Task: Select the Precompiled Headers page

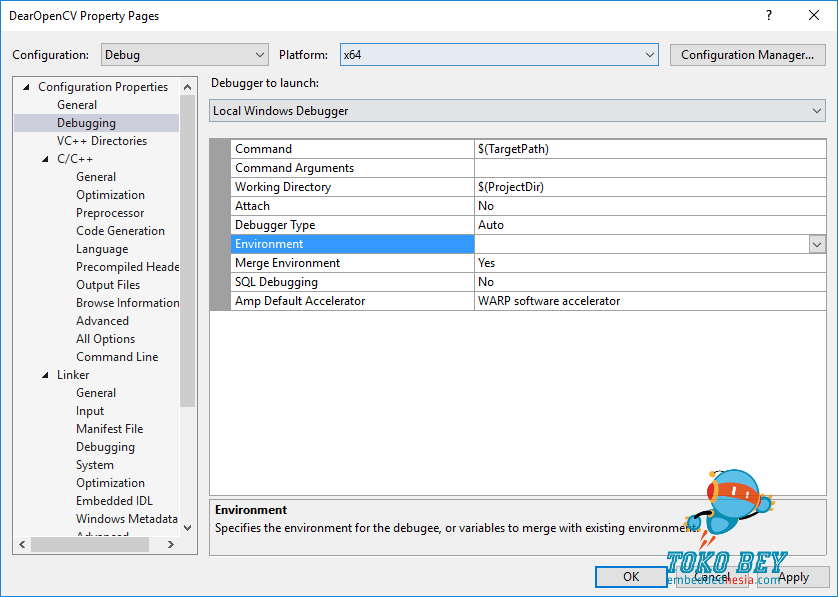Action: tap(127, 267)
